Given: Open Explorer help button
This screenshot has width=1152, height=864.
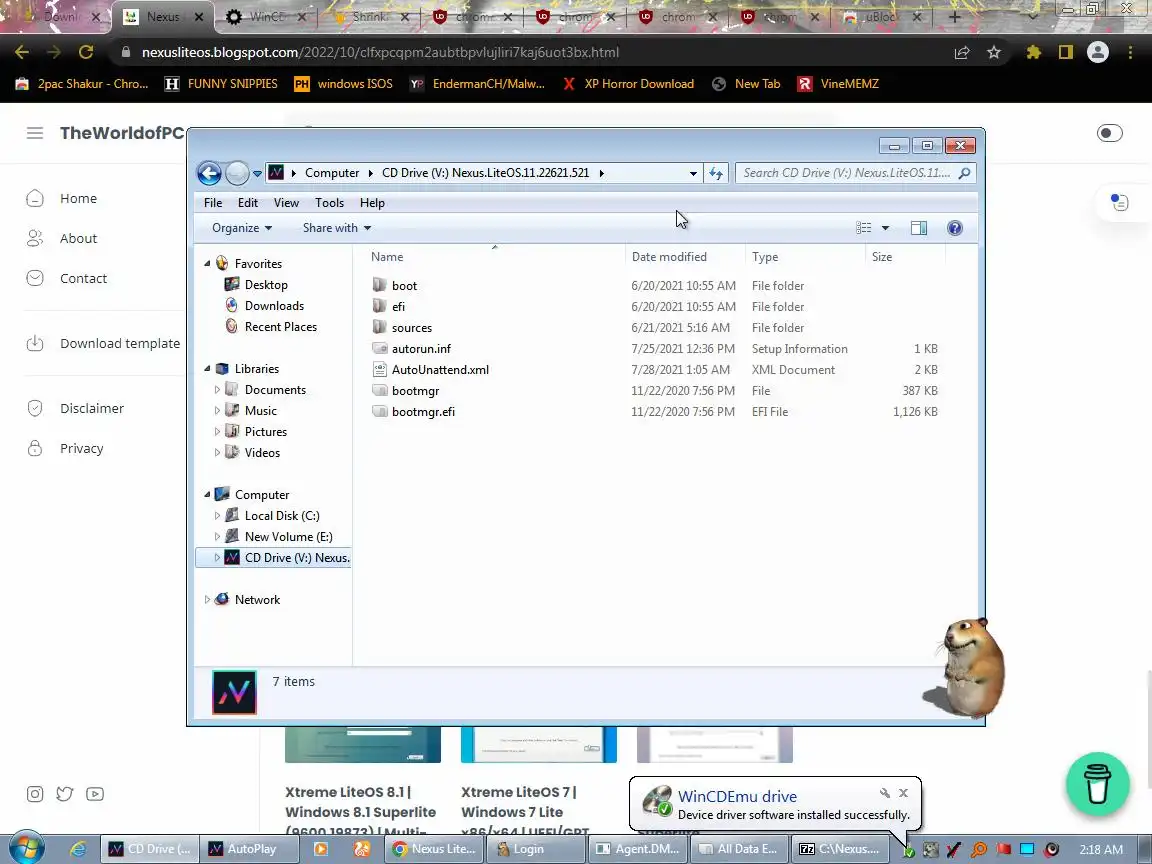Looking at the screenshot, I should pos(954,228).
